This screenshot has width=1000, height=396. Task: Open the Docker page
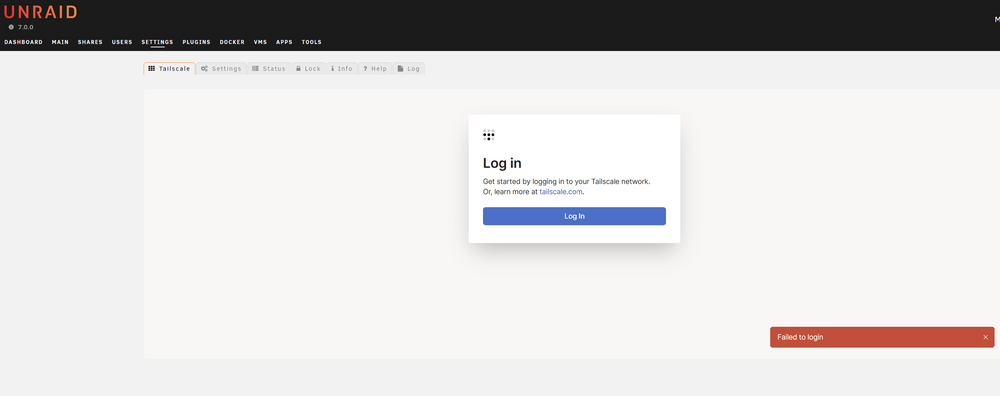232,42
